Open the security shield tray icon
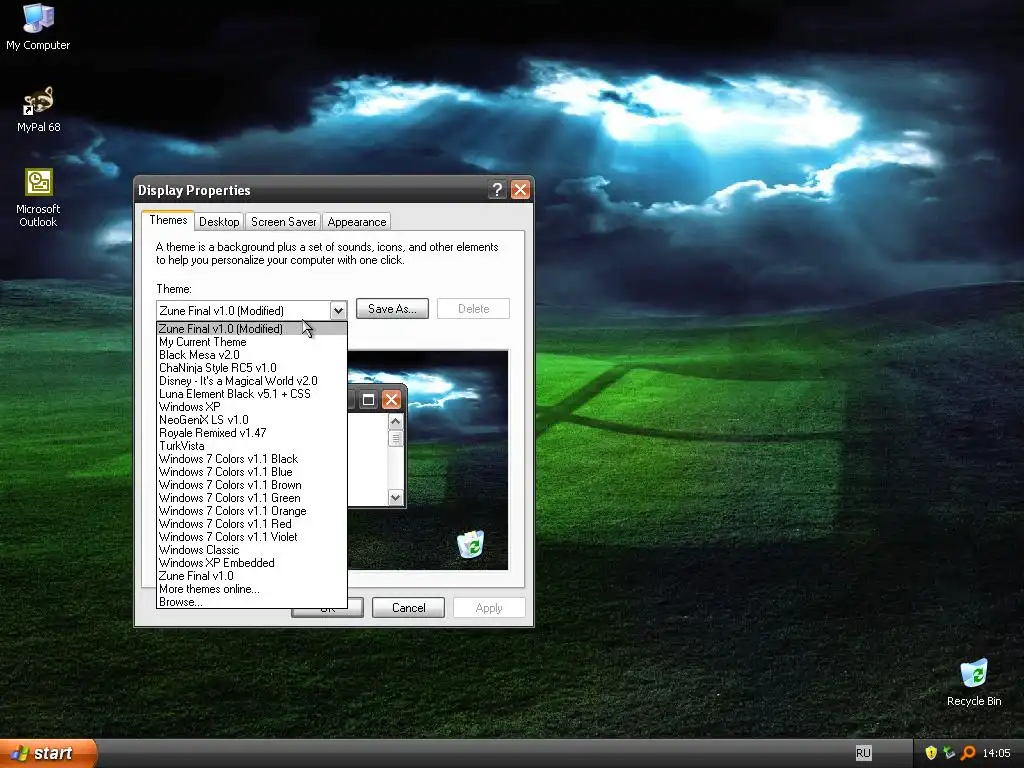Image resolution: width=1024 pixels, height=768 pixels. click(931, 753)
